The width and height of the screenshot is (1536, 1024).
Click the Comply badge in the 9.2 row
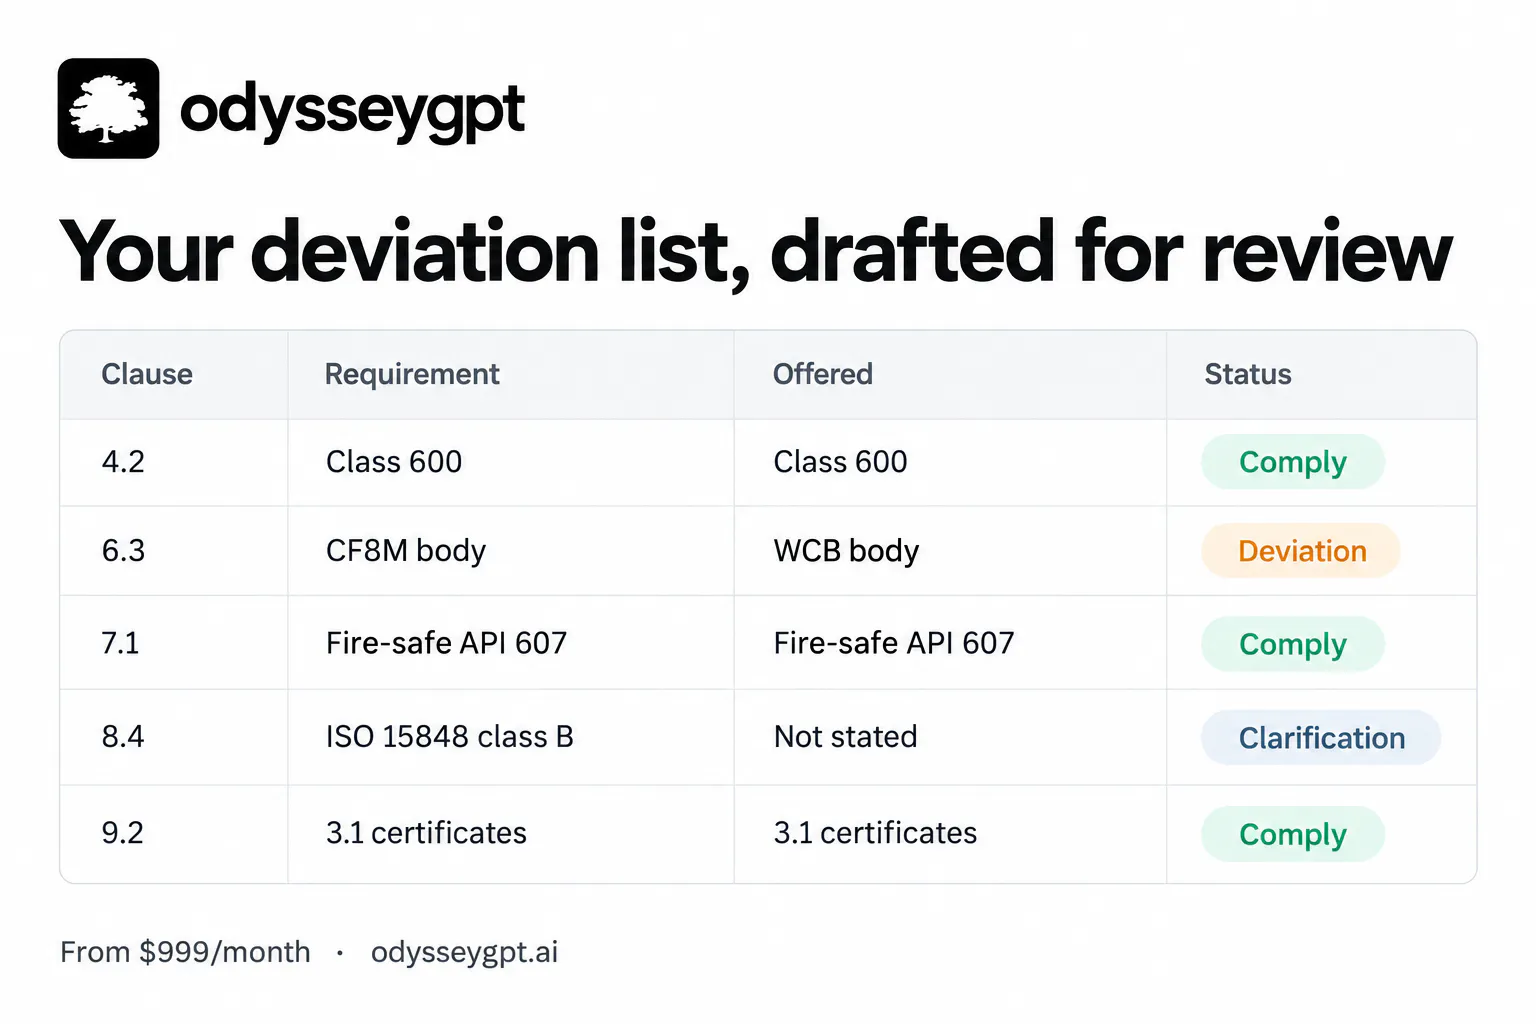(x=1293, y=834)
